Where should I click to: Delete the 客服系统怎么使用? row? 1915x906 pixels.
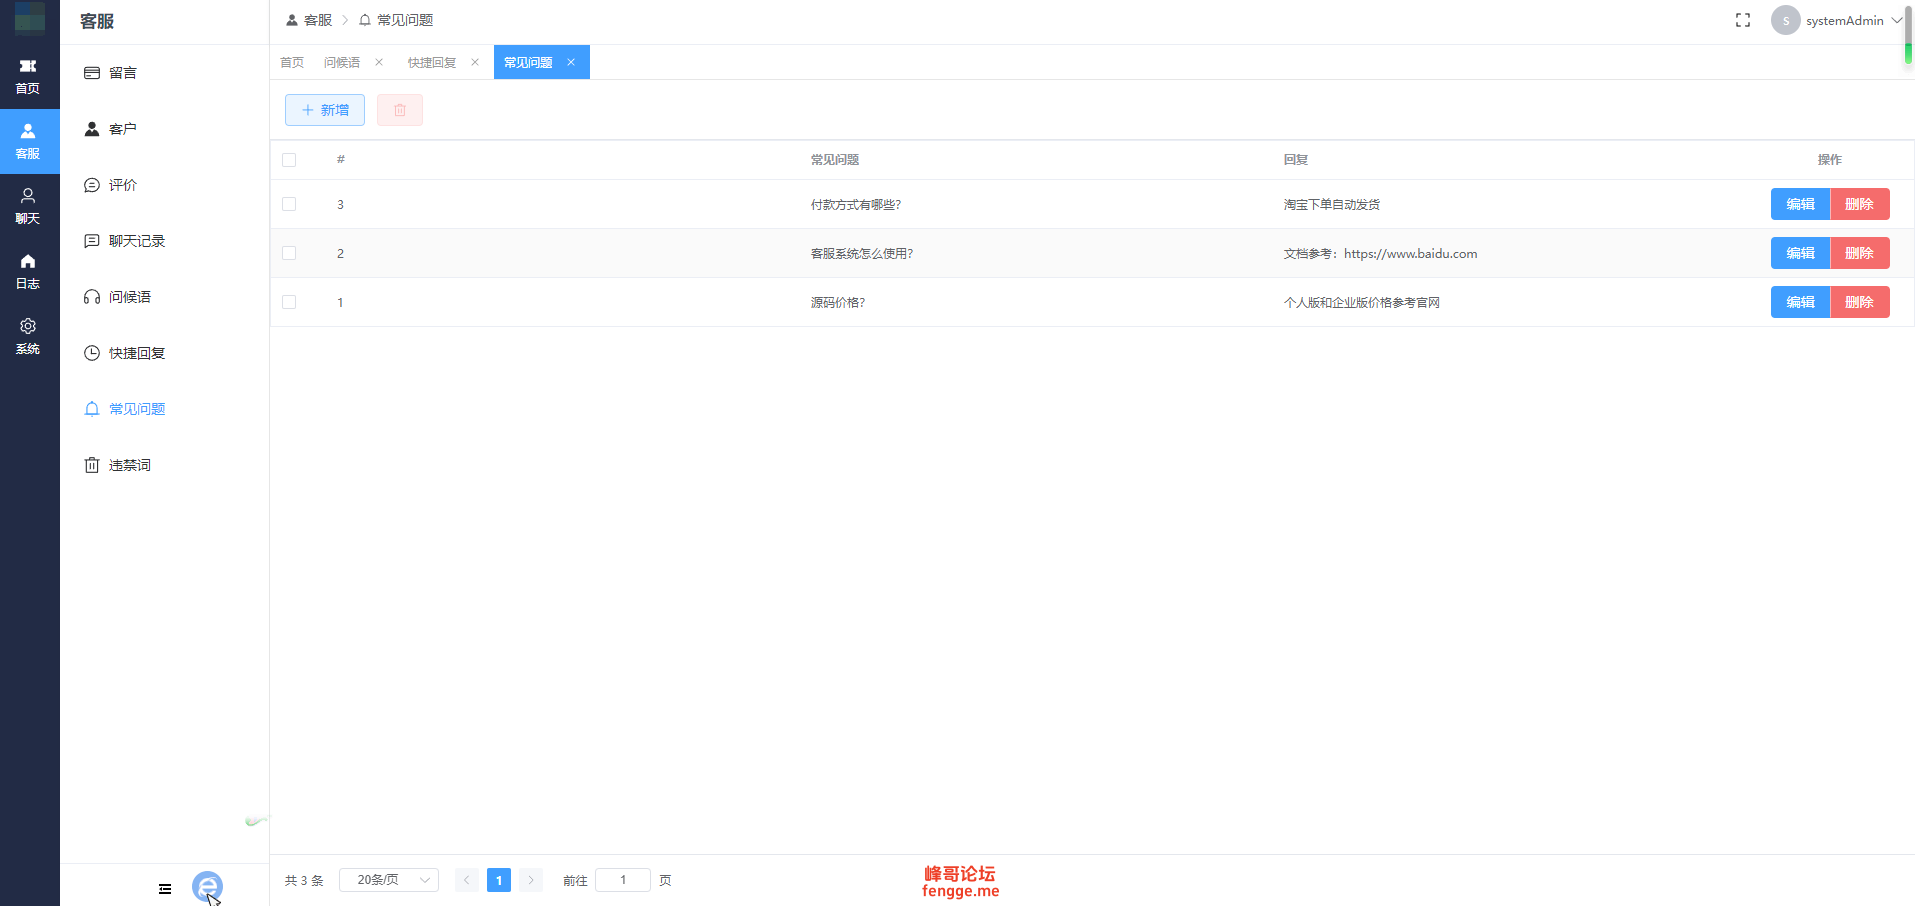(1860, 253)
